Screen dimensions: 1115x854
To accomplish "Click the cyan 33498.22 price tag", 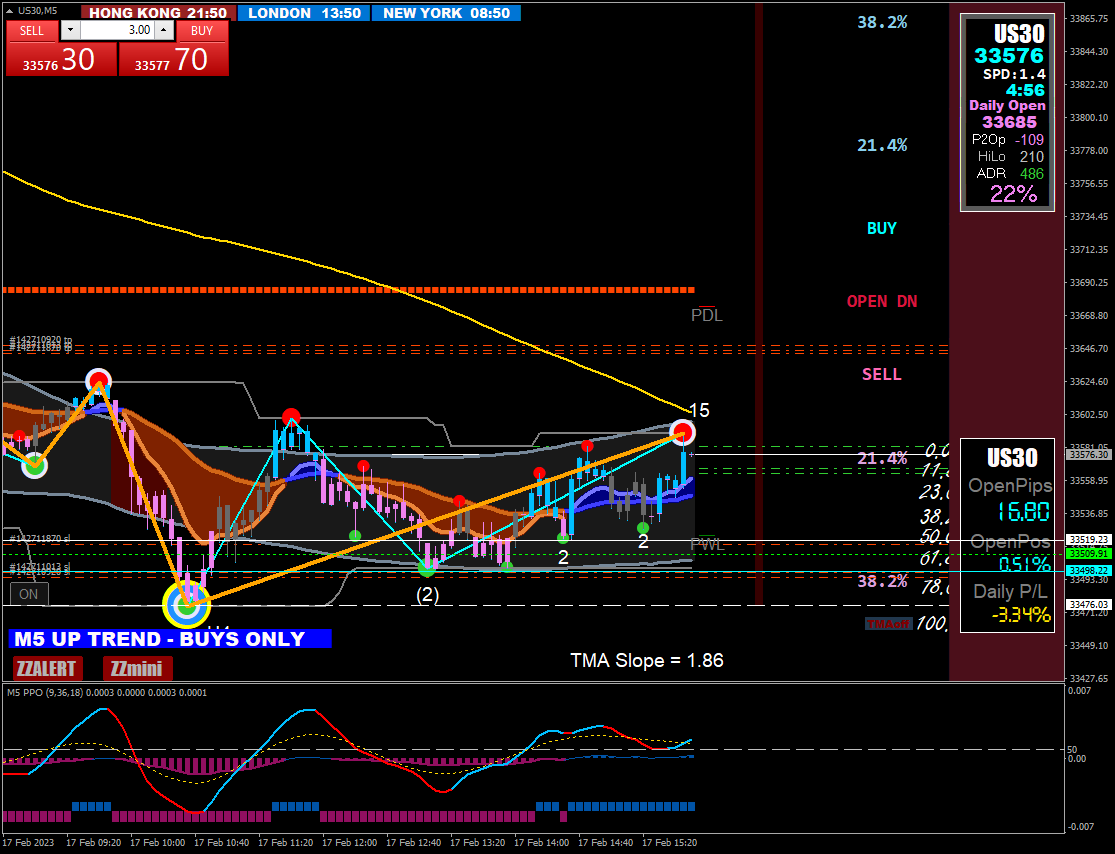I will [x=1088, y=570].
